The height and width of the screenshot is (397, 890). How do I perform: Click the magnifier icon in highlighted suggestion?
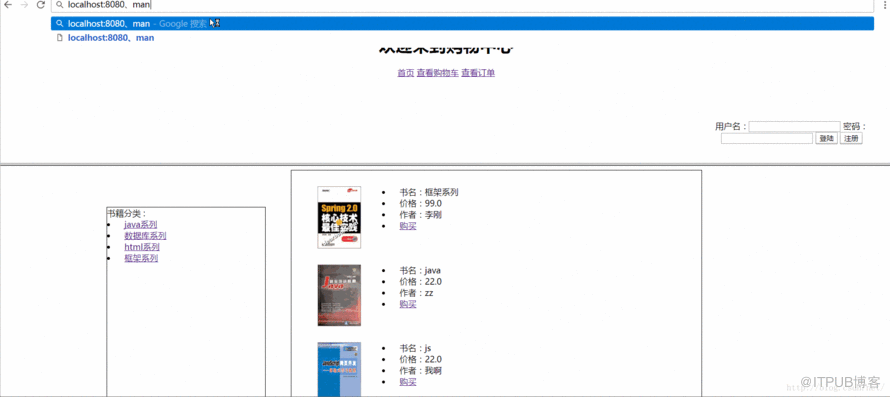coord(59,24)
